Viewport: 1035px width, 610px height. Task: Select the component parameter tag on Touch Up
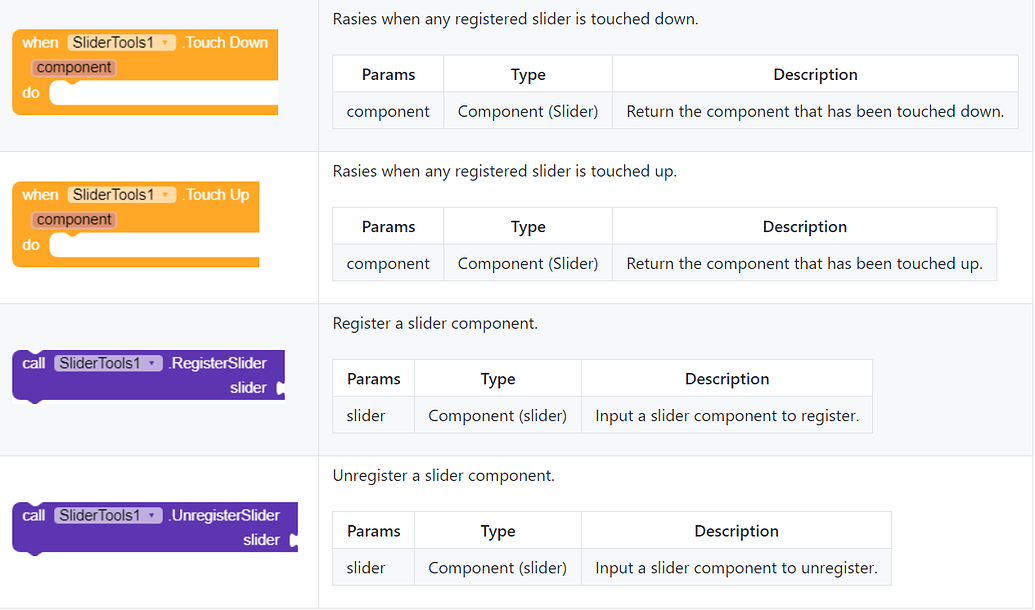(x=75, y=218)
